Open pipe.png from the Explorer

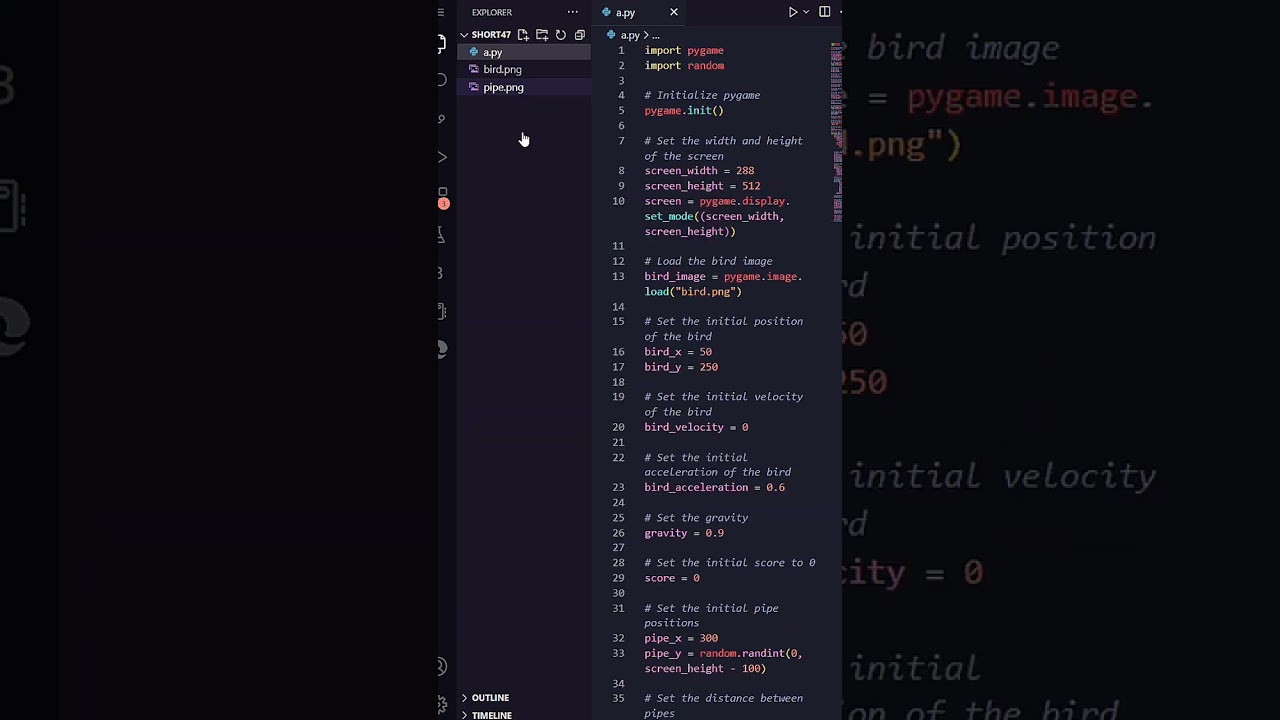pyautogui.click(x=524, y=87)
